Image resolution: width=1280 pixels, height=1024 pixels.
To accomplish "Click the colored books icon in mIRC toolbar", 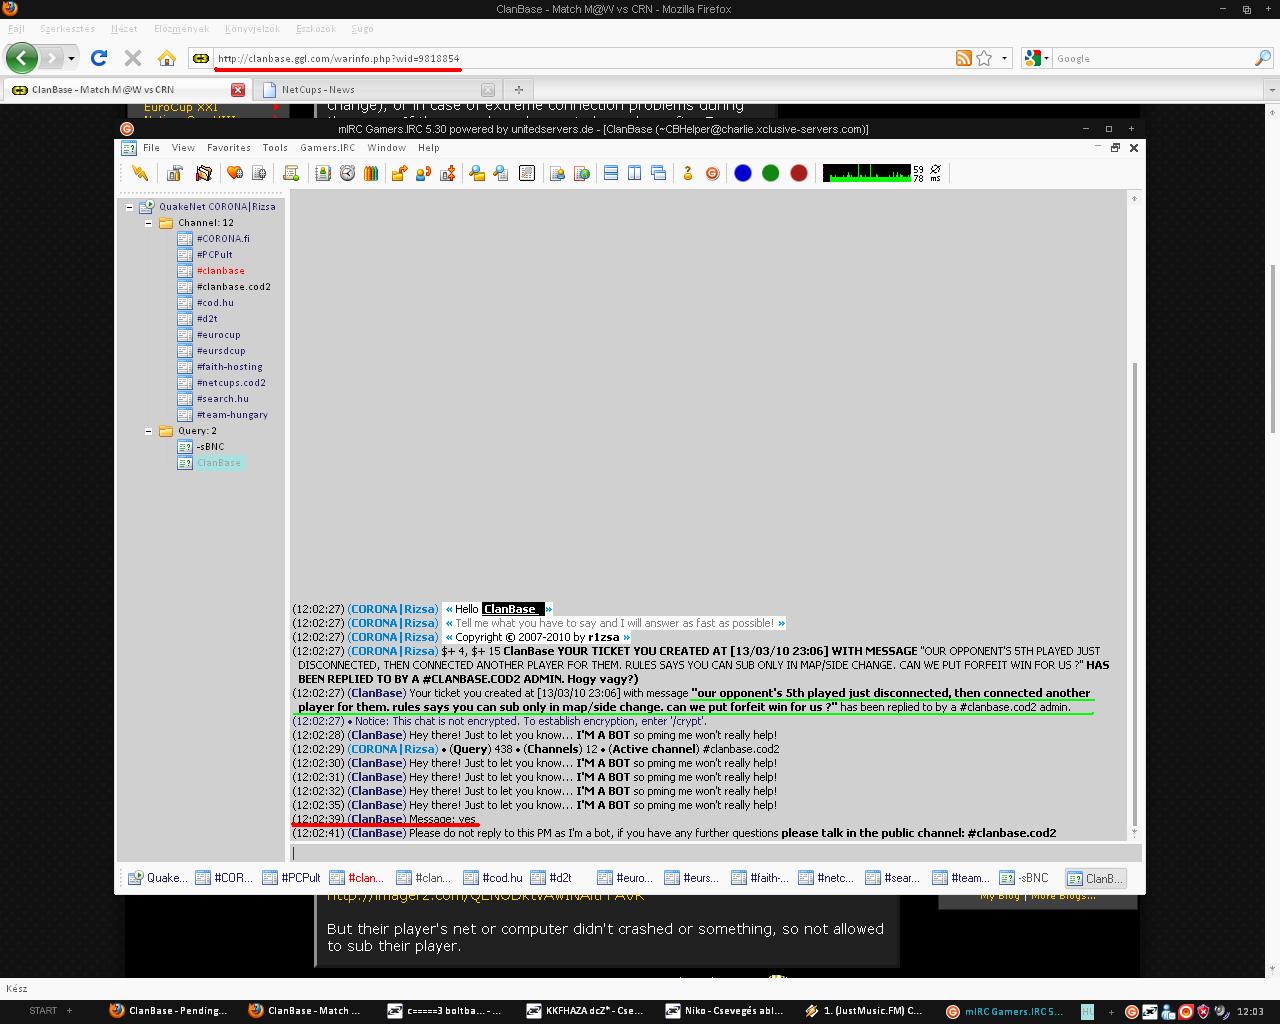I will (371, 173).
